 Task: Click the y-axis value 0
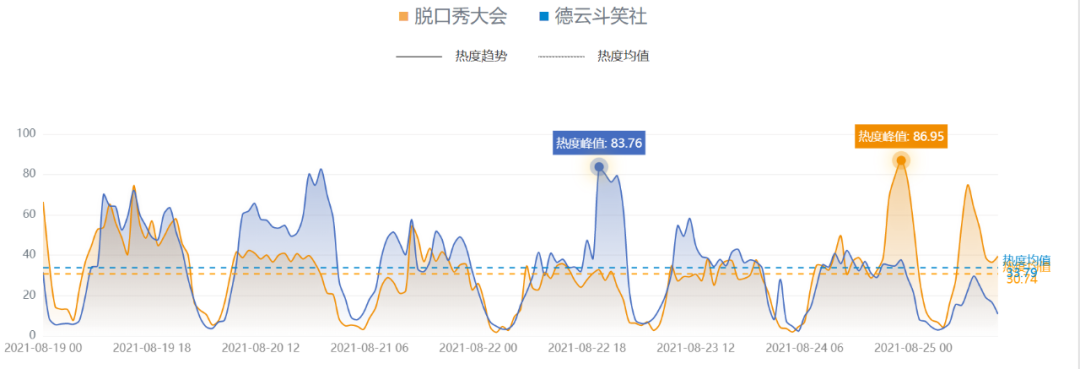click(x=32, y=335)
